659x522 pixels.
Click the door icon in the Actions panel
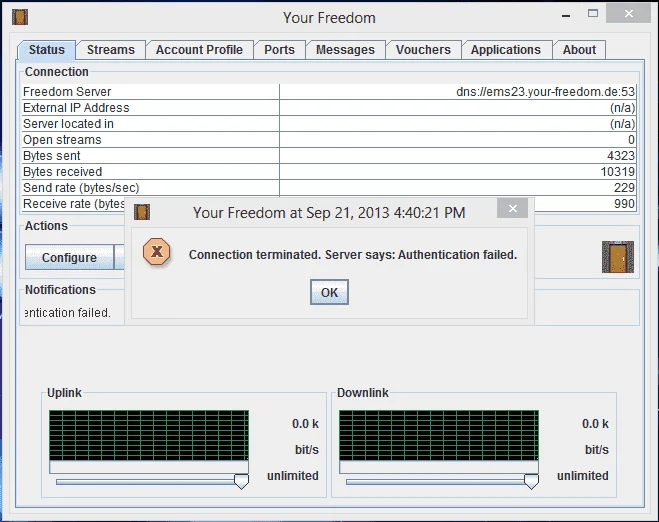click(617, 257)
